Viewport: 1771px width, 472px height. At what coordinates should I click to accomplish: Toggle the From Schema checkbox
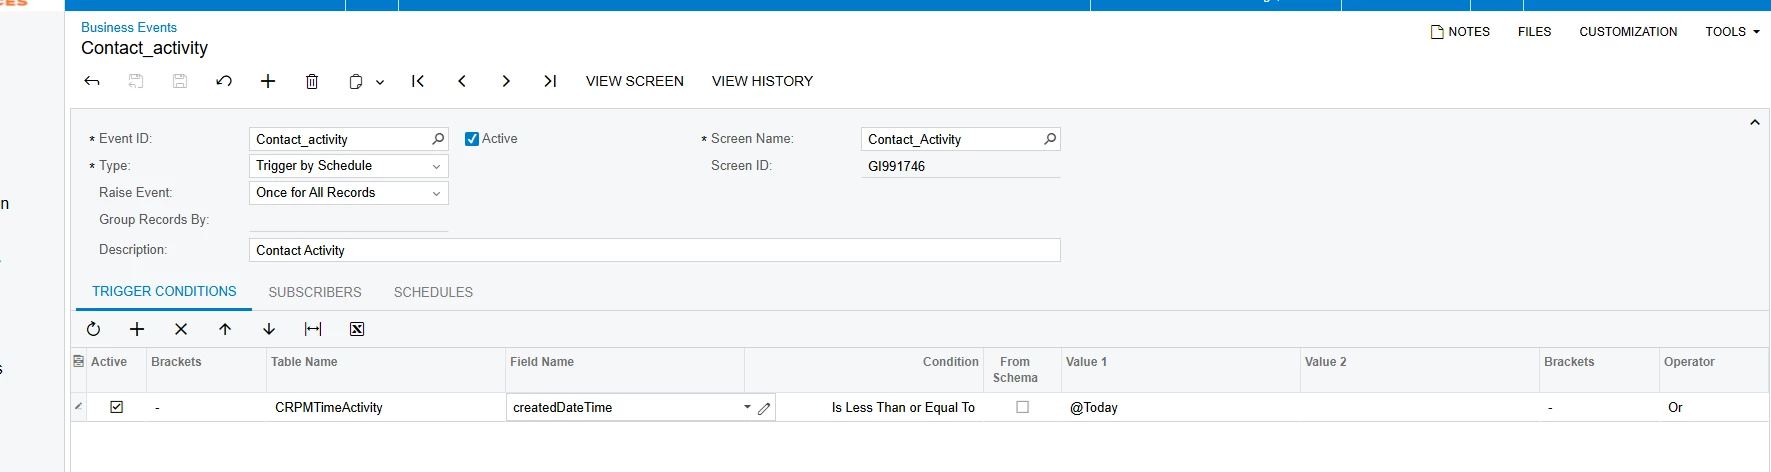click(1022, 407)
